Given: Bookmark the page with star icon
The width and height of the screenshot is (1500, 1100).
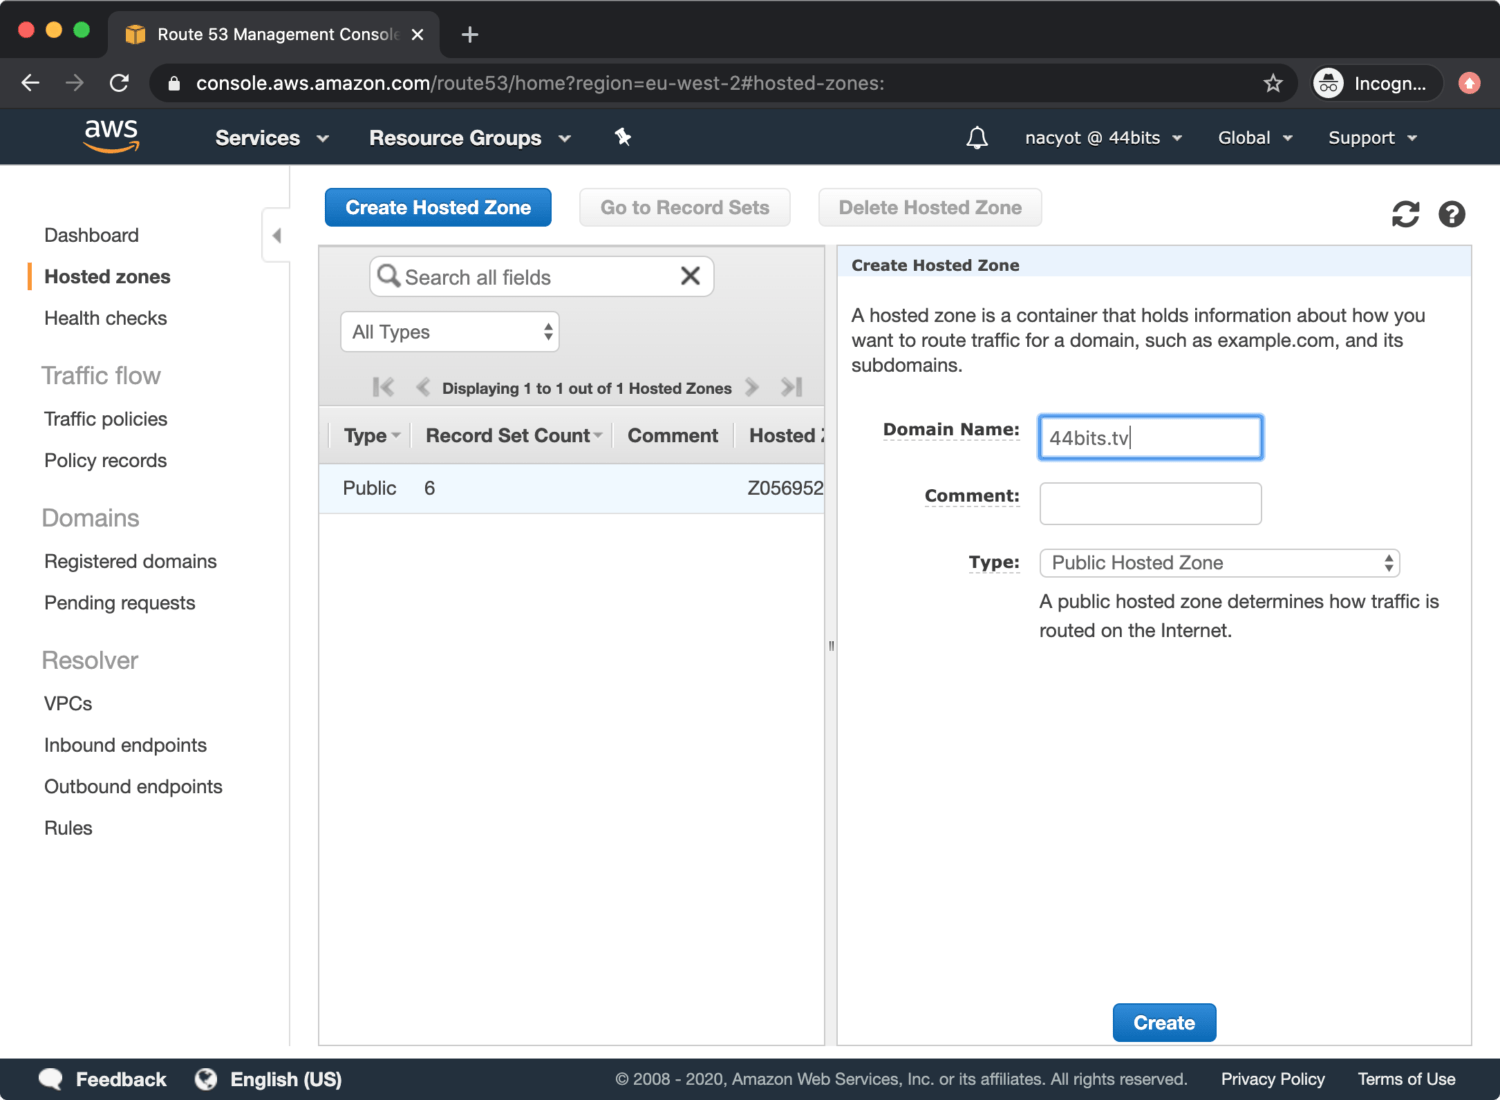Looking at the screenshot, I should point(1272,83).
